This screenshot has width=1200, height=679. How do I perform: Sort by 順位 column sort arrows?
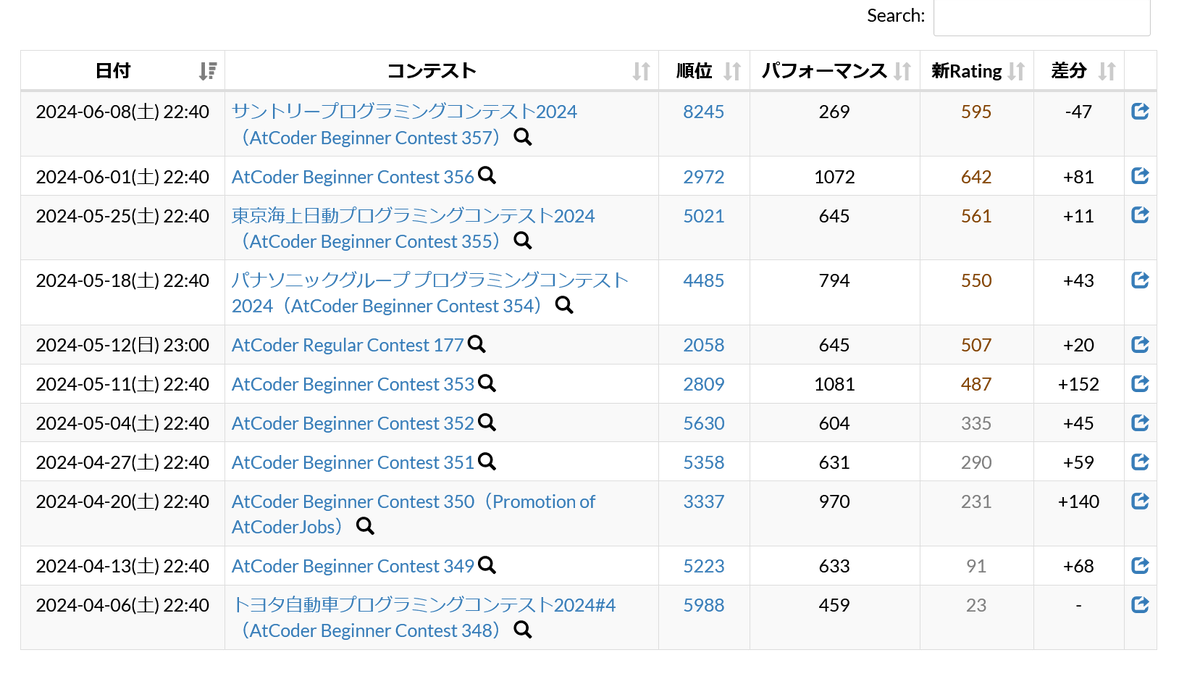point(732,71)
